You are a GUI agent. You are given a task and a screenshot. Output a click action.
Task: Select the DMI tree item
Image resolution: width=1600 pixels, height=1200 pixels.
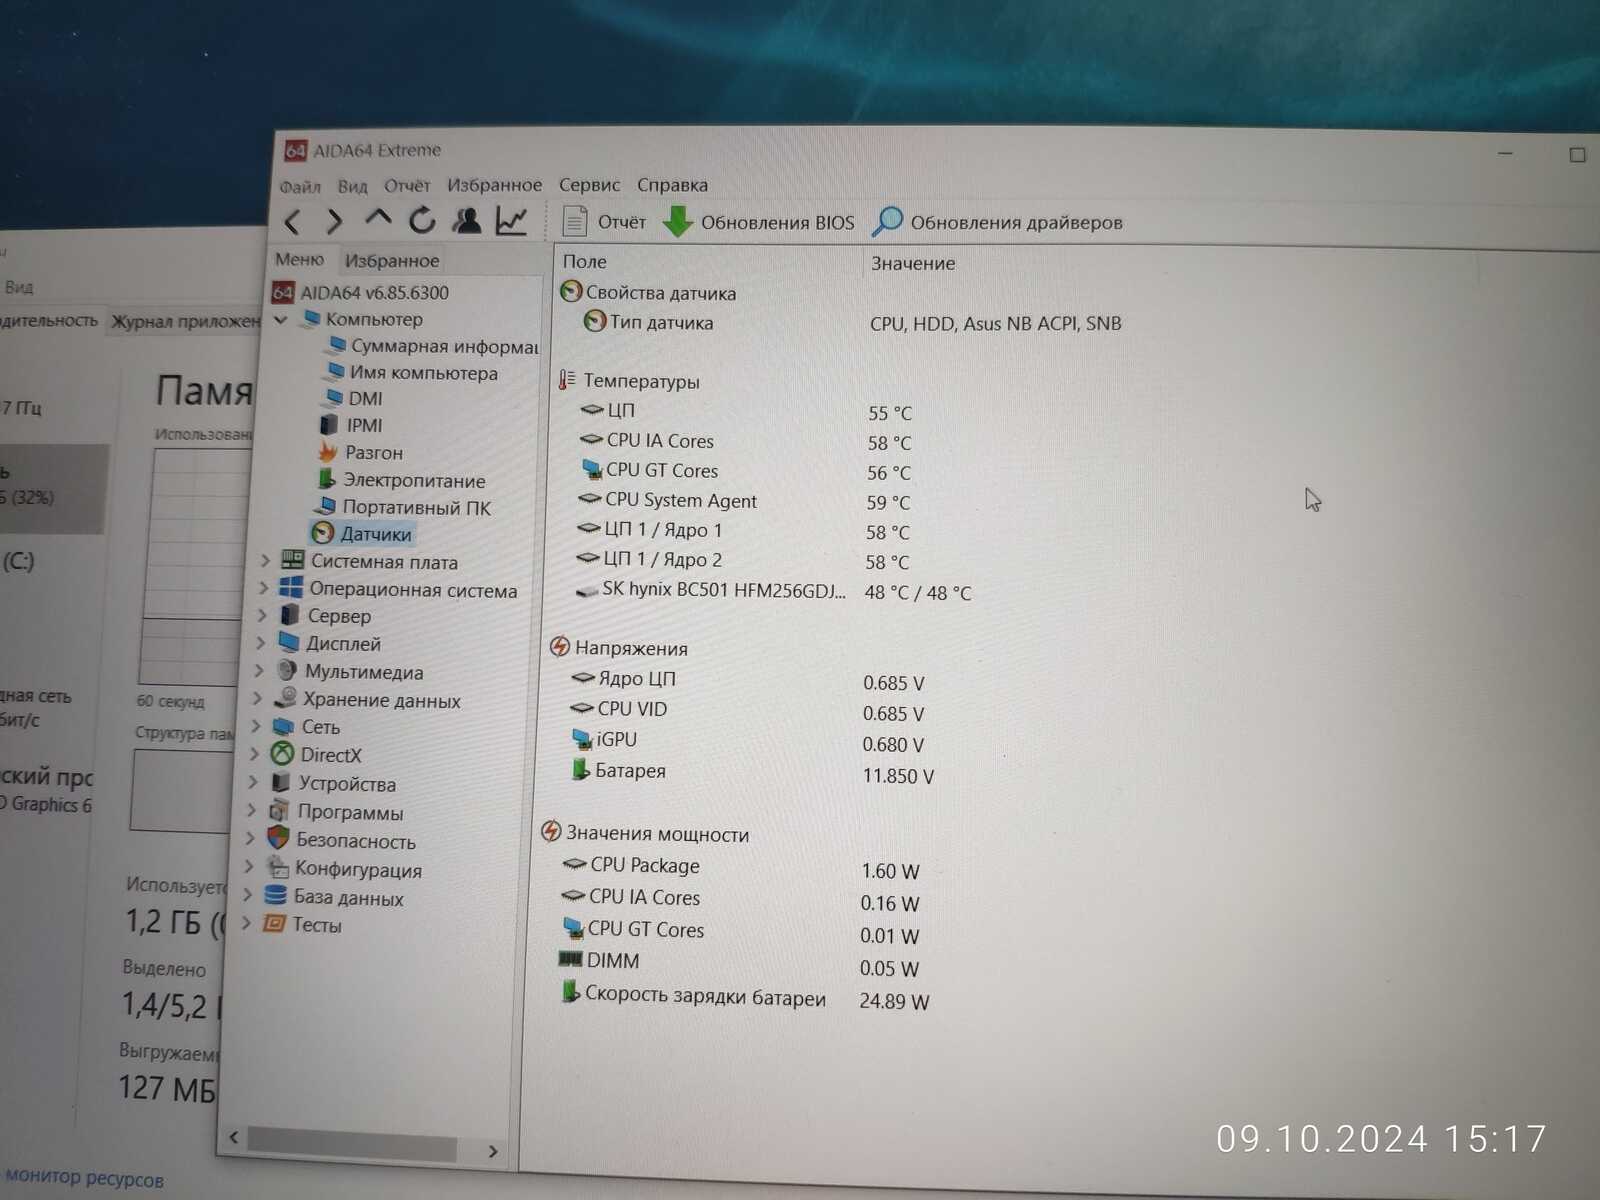352,398
